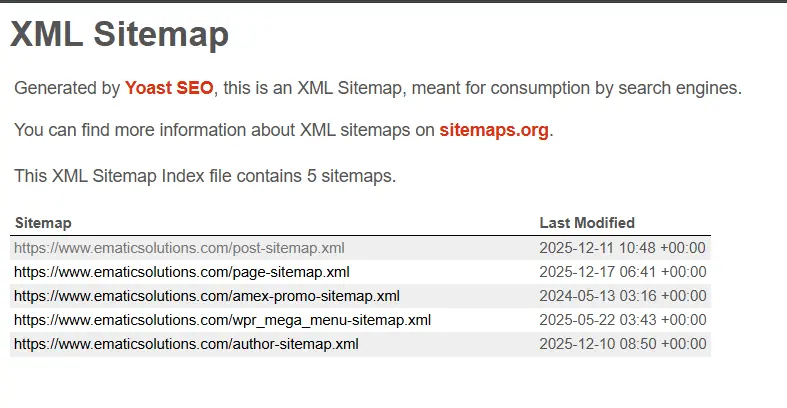
Task: Follow the sitemaps.org link
Action: pyautogui.click(x=494, y=131)
